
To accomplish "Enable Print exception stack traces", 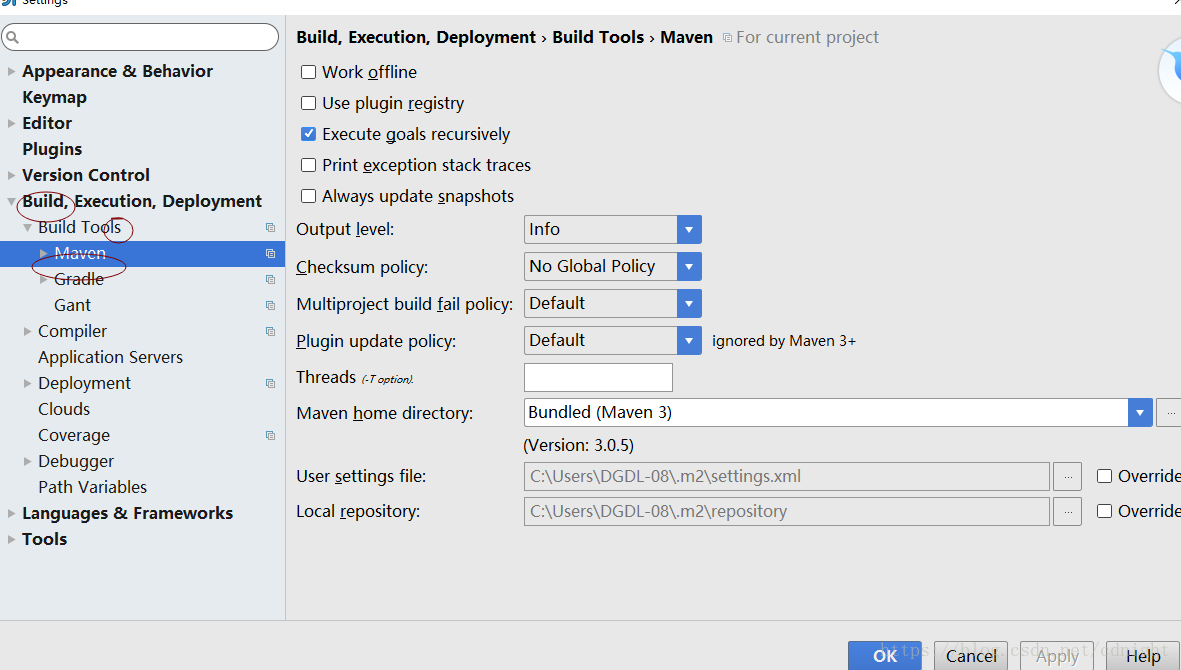I will click(x=308, y=165).
